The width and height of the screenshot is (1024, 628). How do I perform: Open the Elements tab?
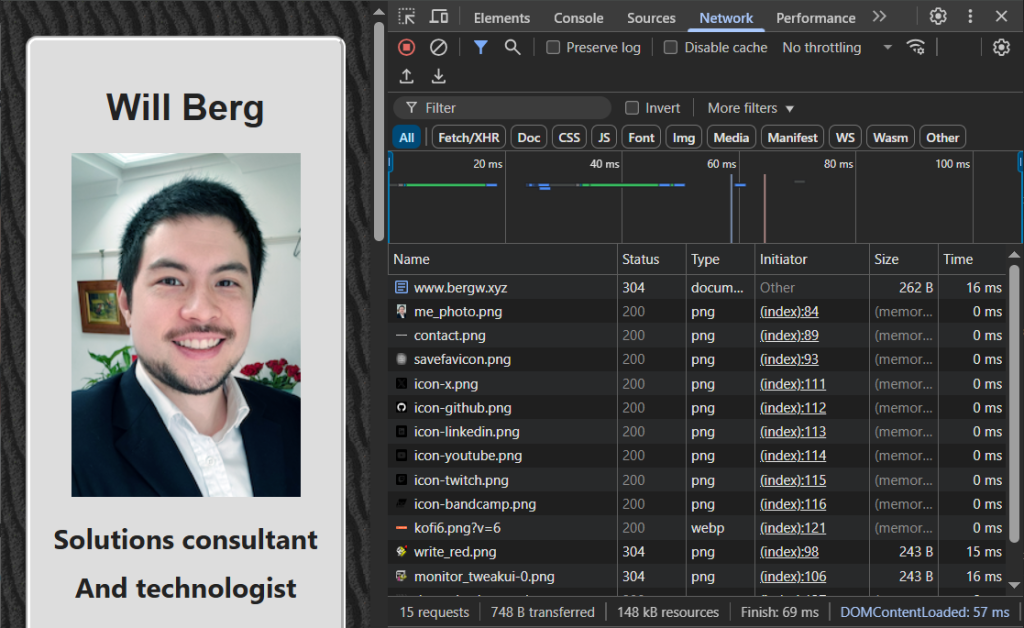[502, 18]
